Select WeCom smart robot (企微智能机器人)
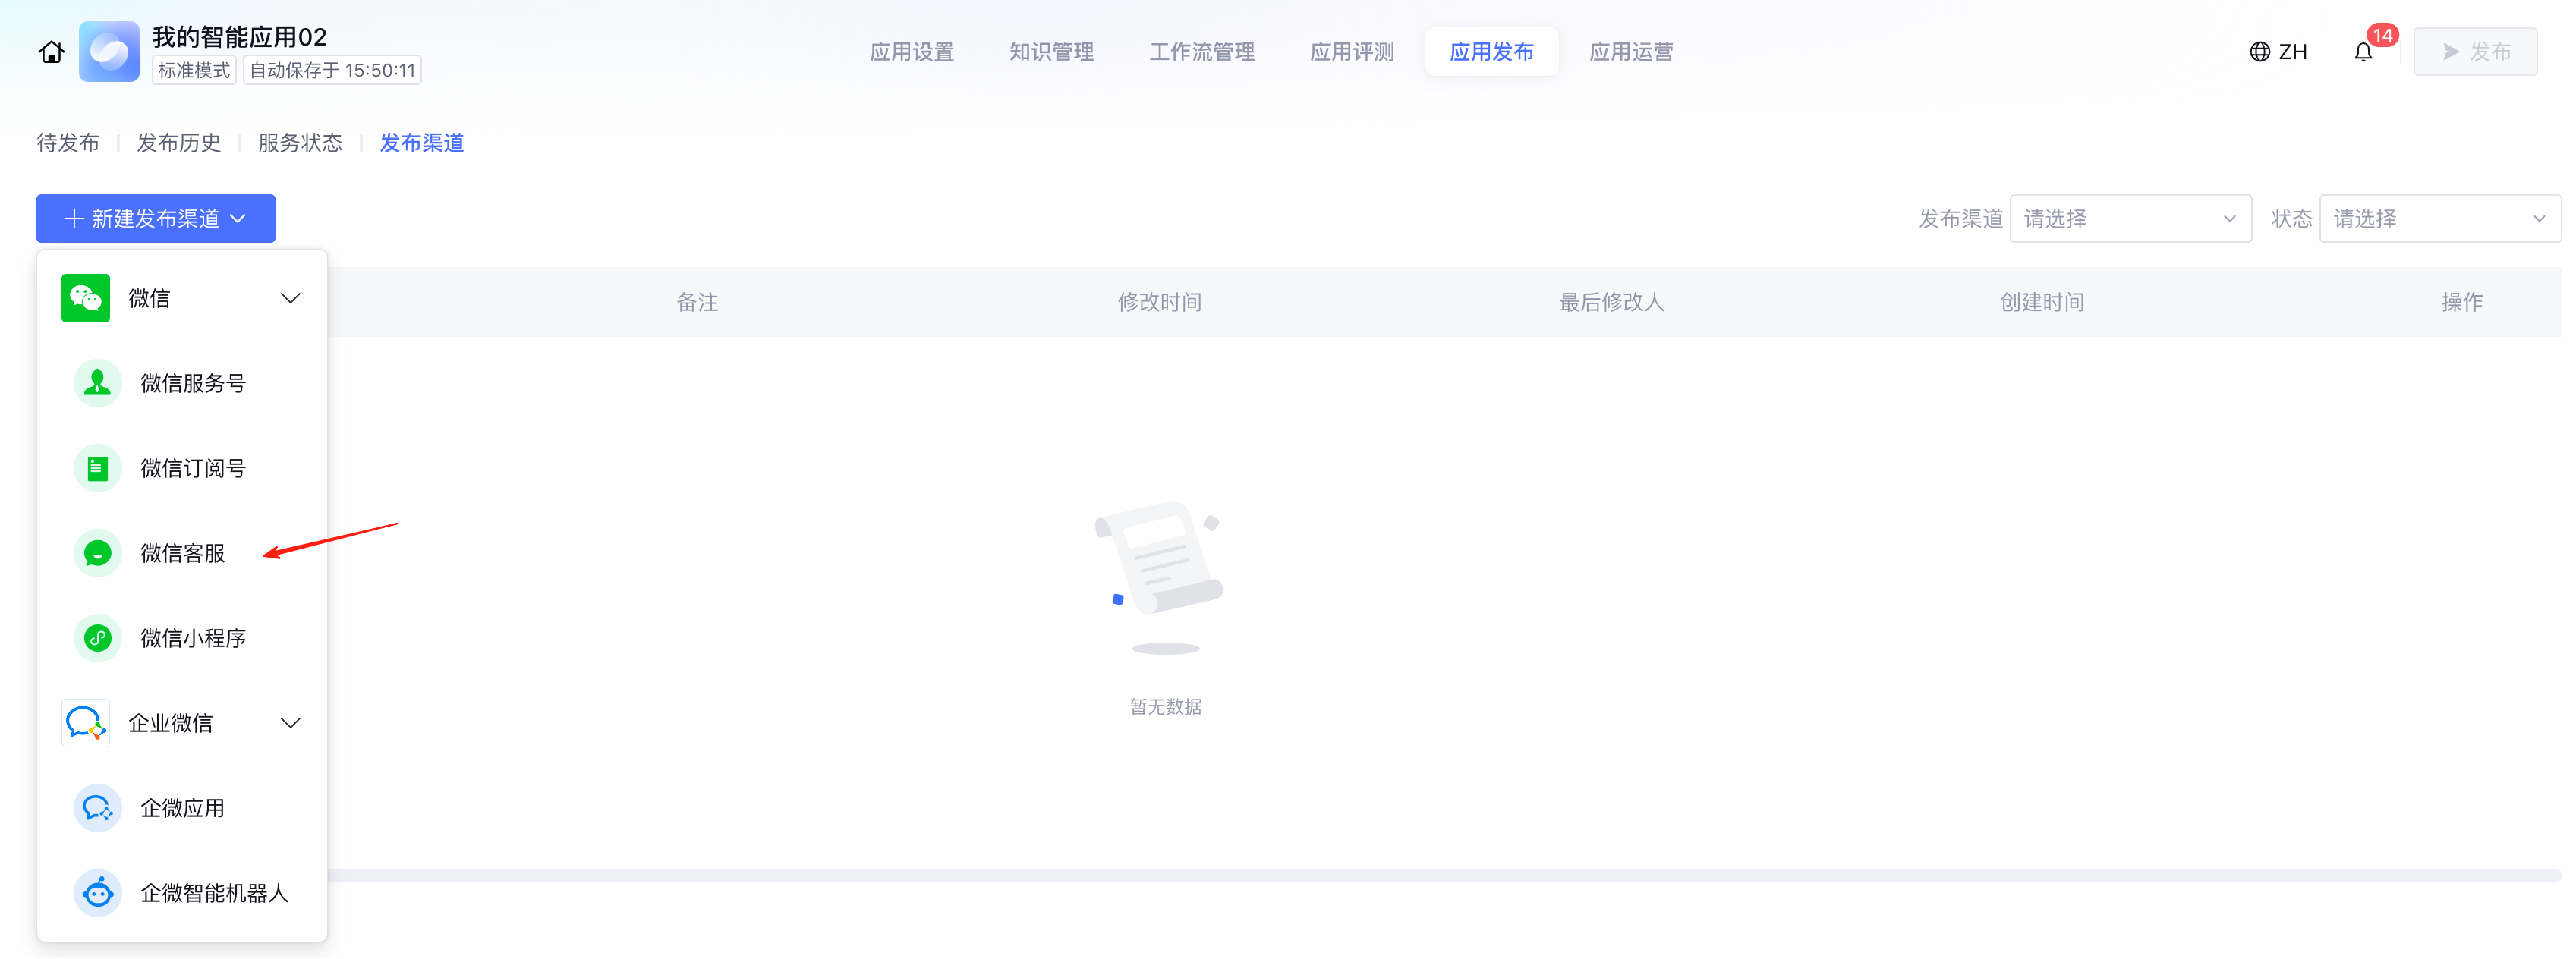Screen dimensions: 2576x959 click(x=213, y=893)
